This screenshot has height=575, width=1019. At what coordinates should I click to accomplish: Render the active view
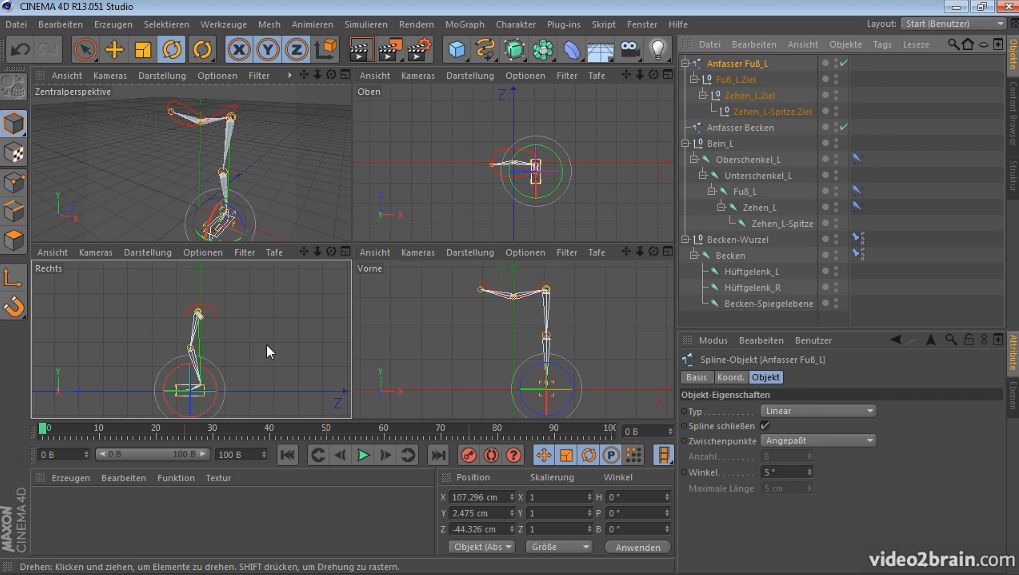[361, 49]
